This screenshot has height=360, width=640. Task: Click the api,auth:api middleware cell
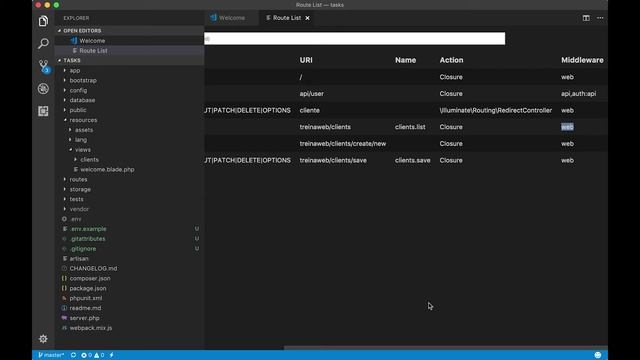[578, 93]
